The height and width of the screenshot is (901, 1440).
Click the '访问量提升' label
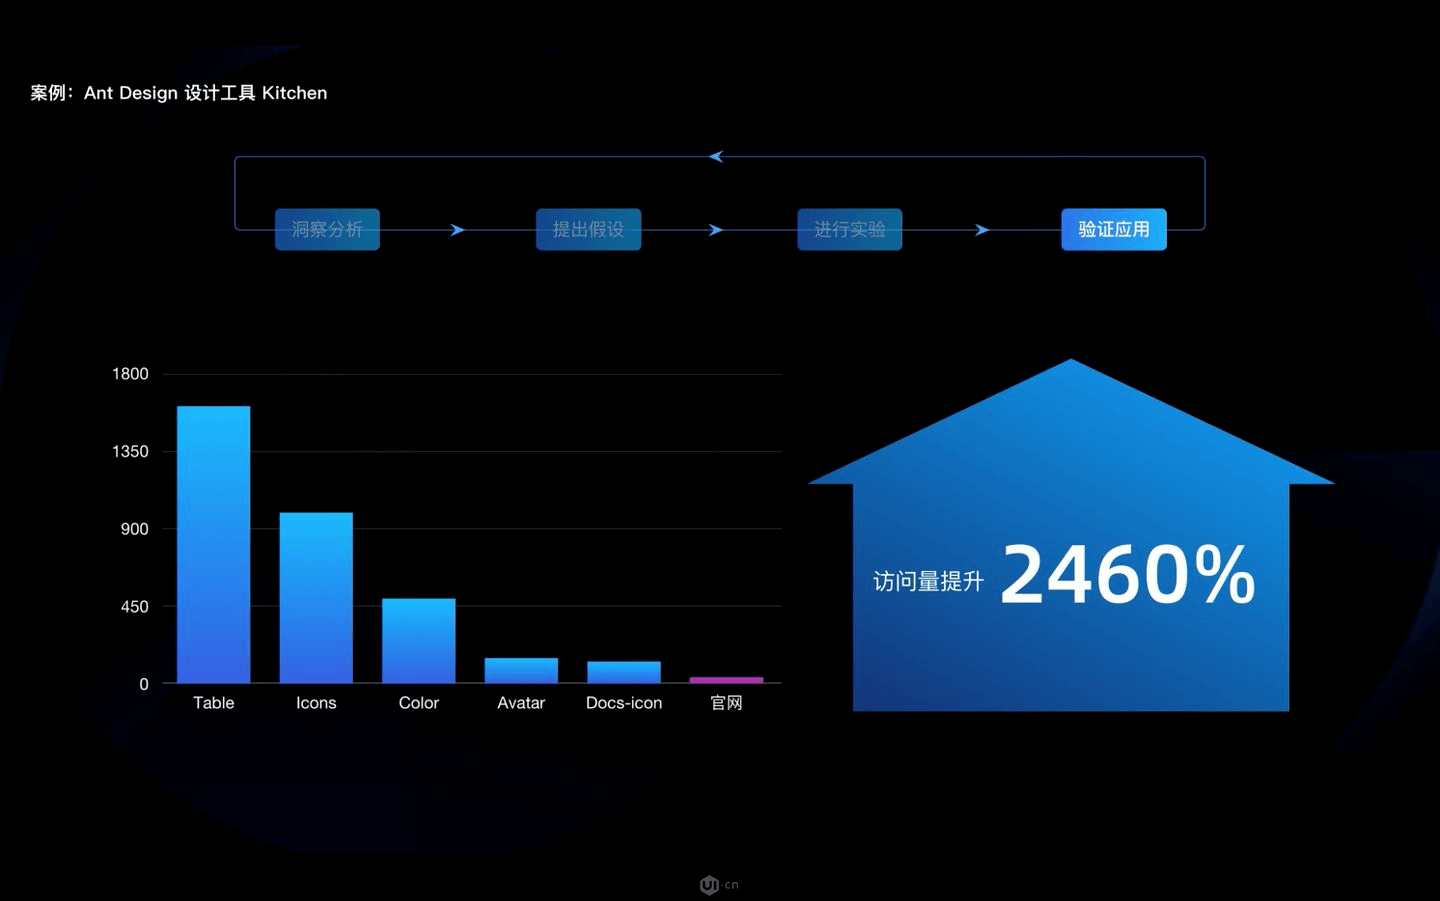(928, 581)
